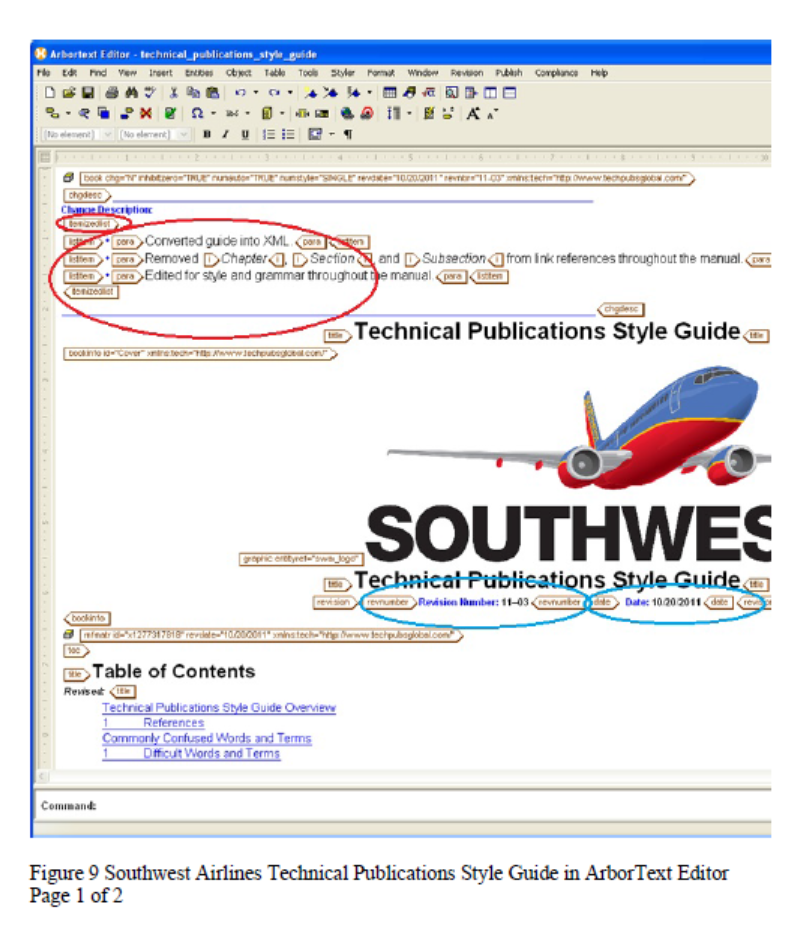Open the Entities menu

(x=199, y=73)
